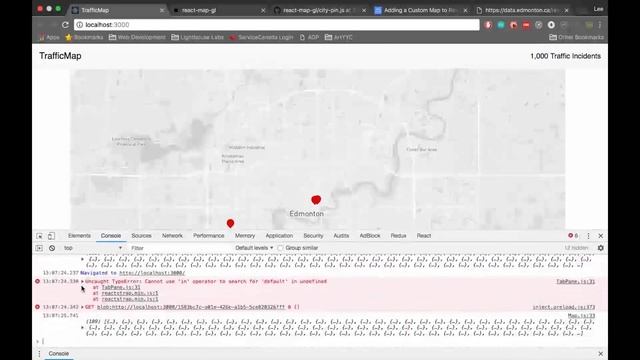
Task: Open the ADP bookmark
Action: (309, 37)
